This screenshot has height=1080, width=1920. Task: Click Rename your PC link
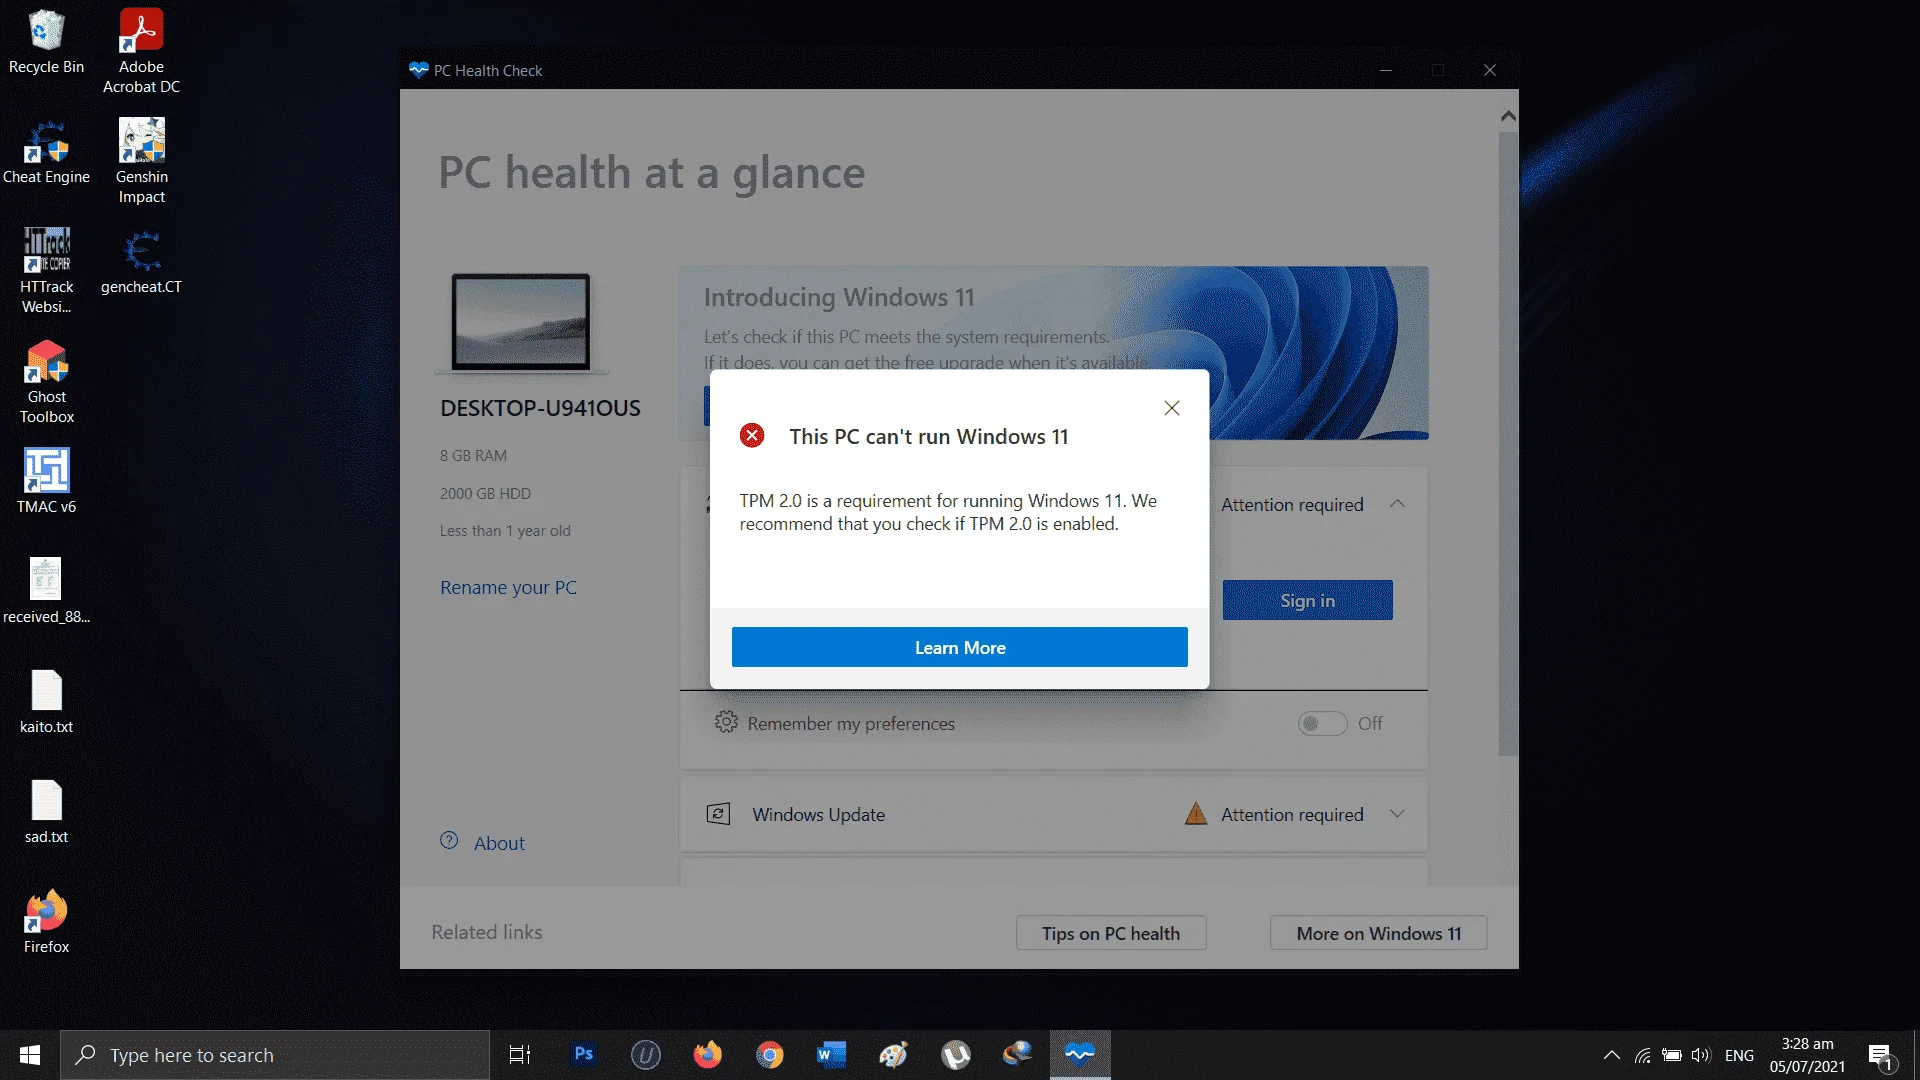[x=508, y=588]
